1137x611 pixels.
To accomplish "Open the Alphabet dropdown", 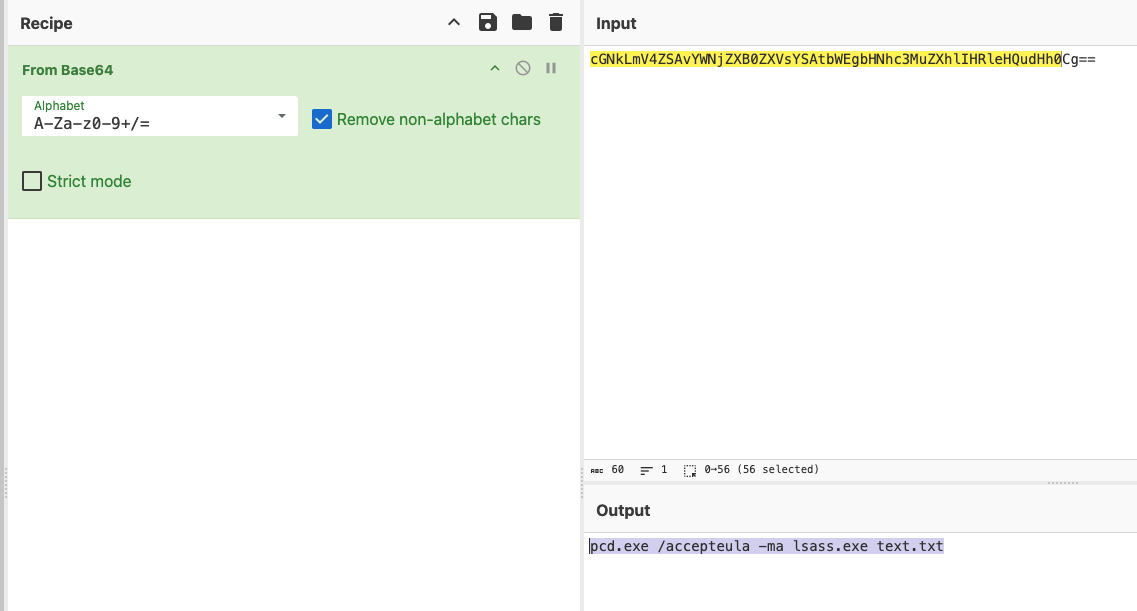I will point(160,116).
